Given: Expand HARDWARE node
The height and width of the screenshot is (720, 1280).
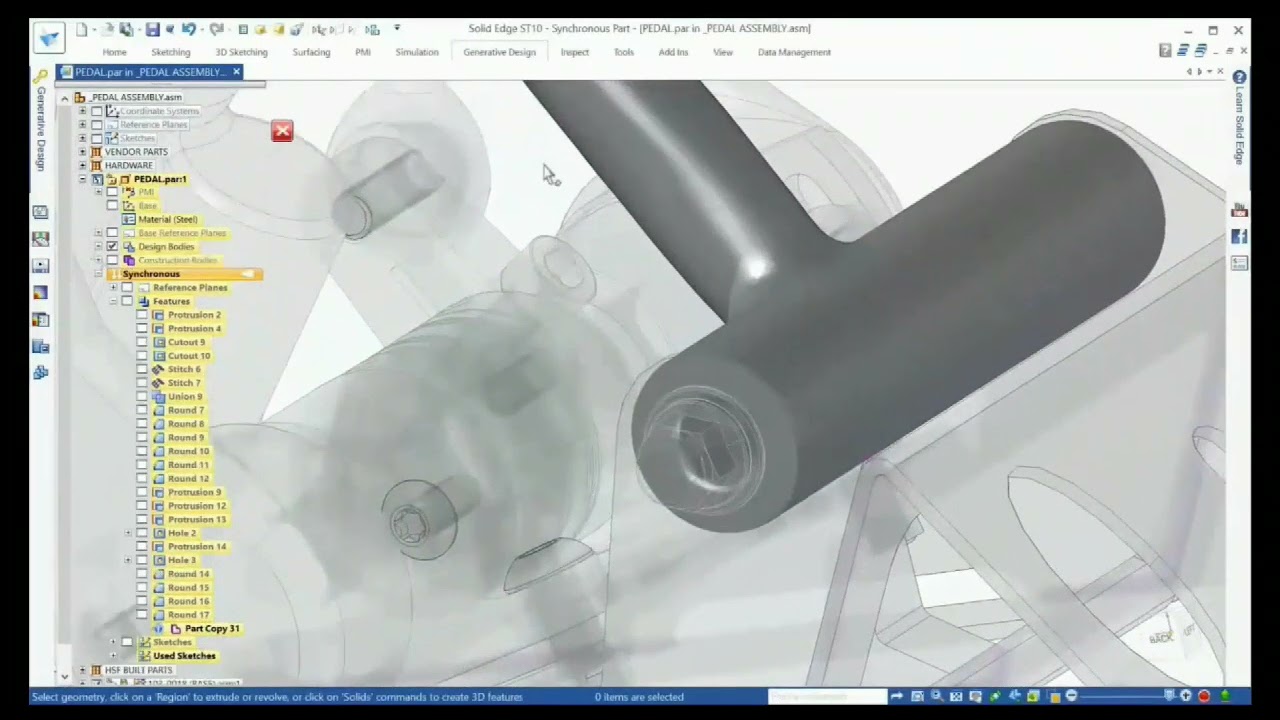Looking at the screenshot, I should point(82,165).
